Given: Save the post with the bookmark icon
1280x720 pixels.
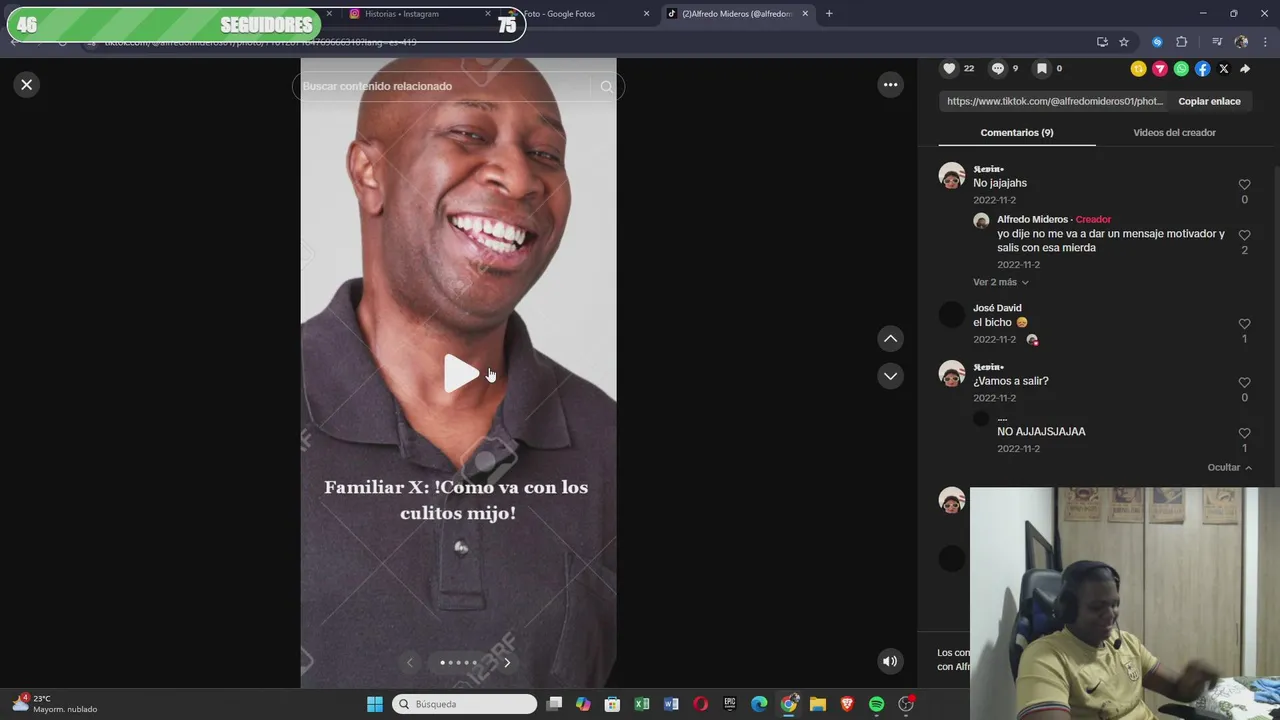Looking at the screenshot, I should (x=1041, y=68).
